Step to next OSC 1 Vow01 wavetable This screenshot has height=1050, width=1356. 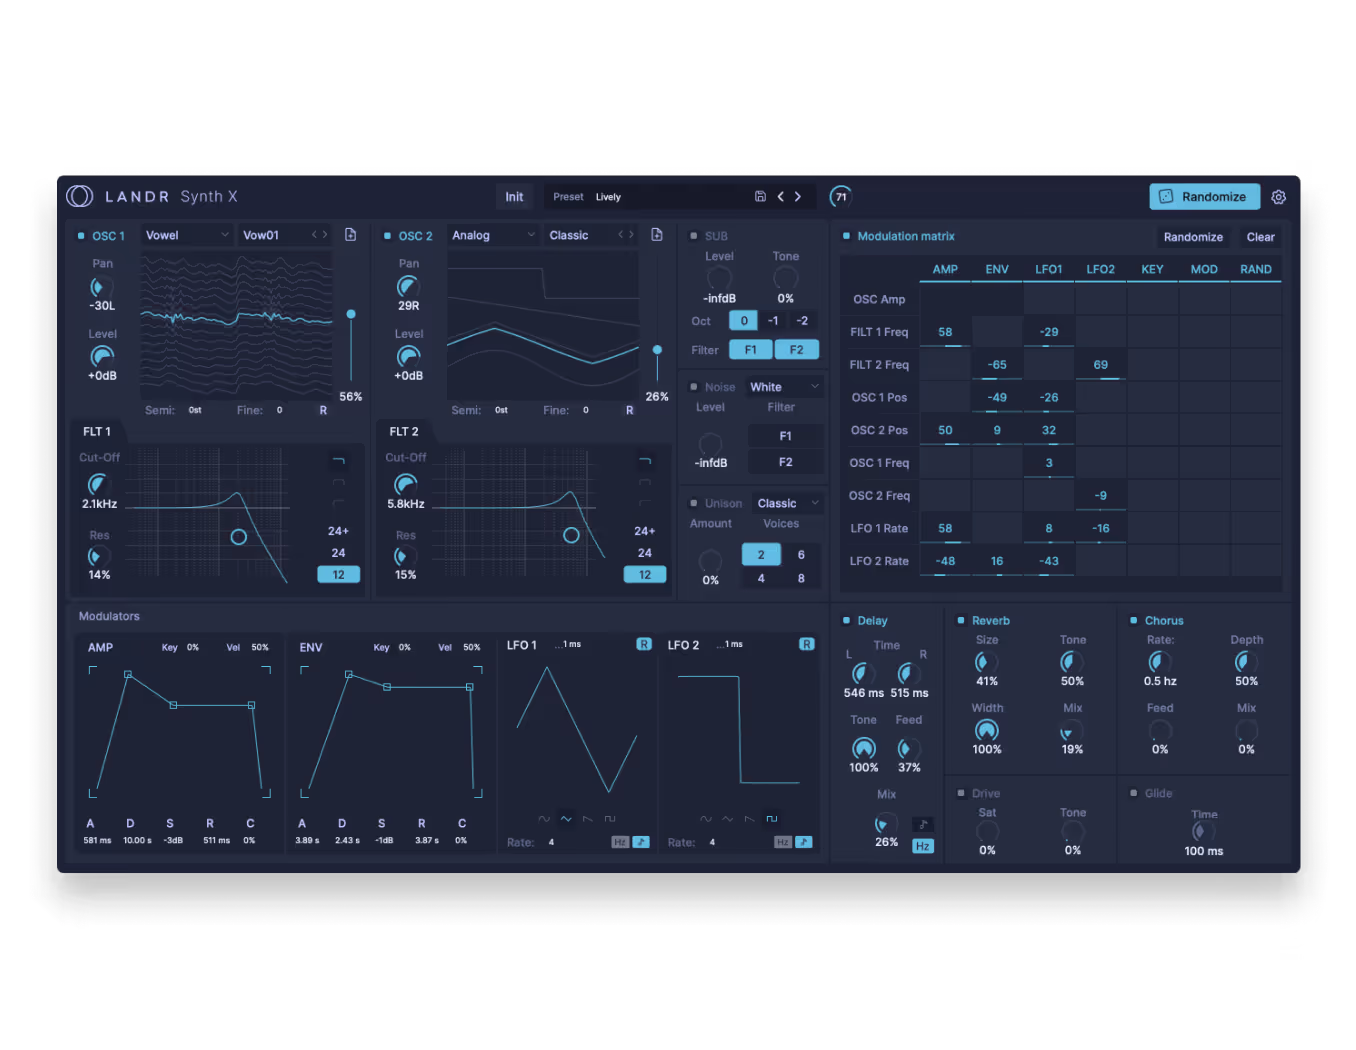[x=326, y=235]
